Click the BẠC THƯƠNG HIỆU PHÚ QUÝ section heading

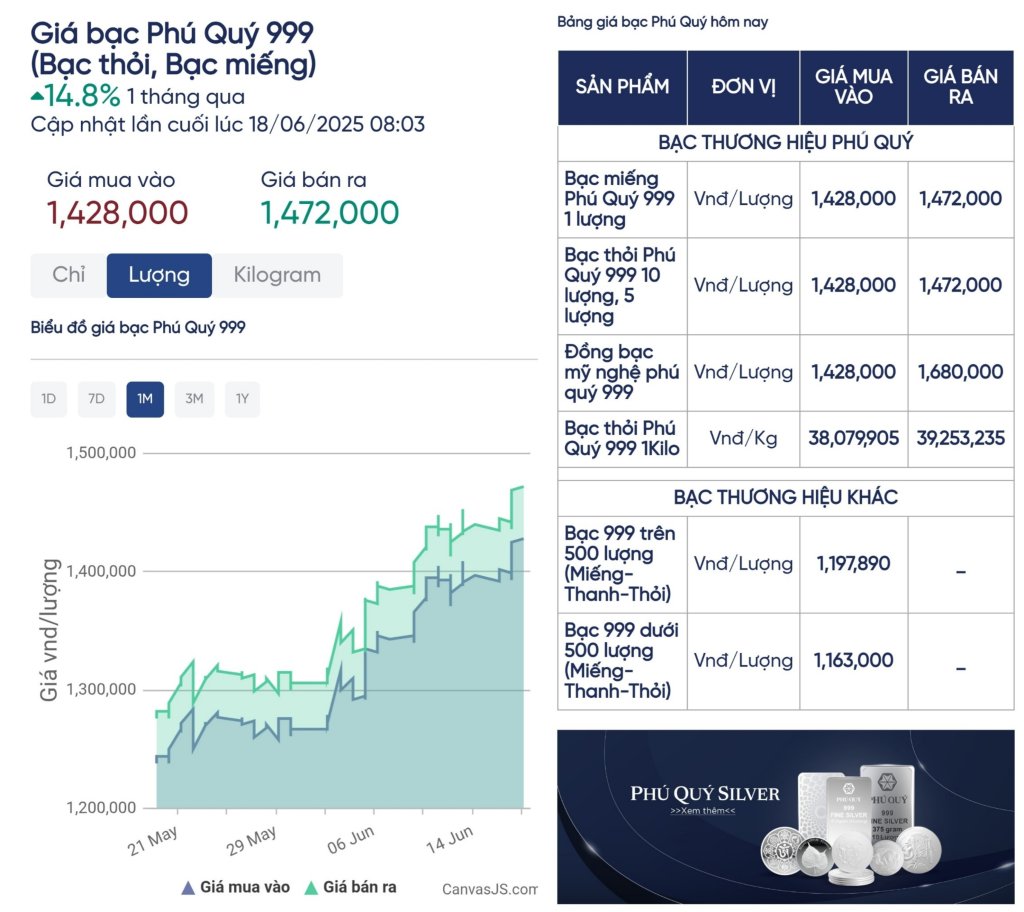coord(786,142)
